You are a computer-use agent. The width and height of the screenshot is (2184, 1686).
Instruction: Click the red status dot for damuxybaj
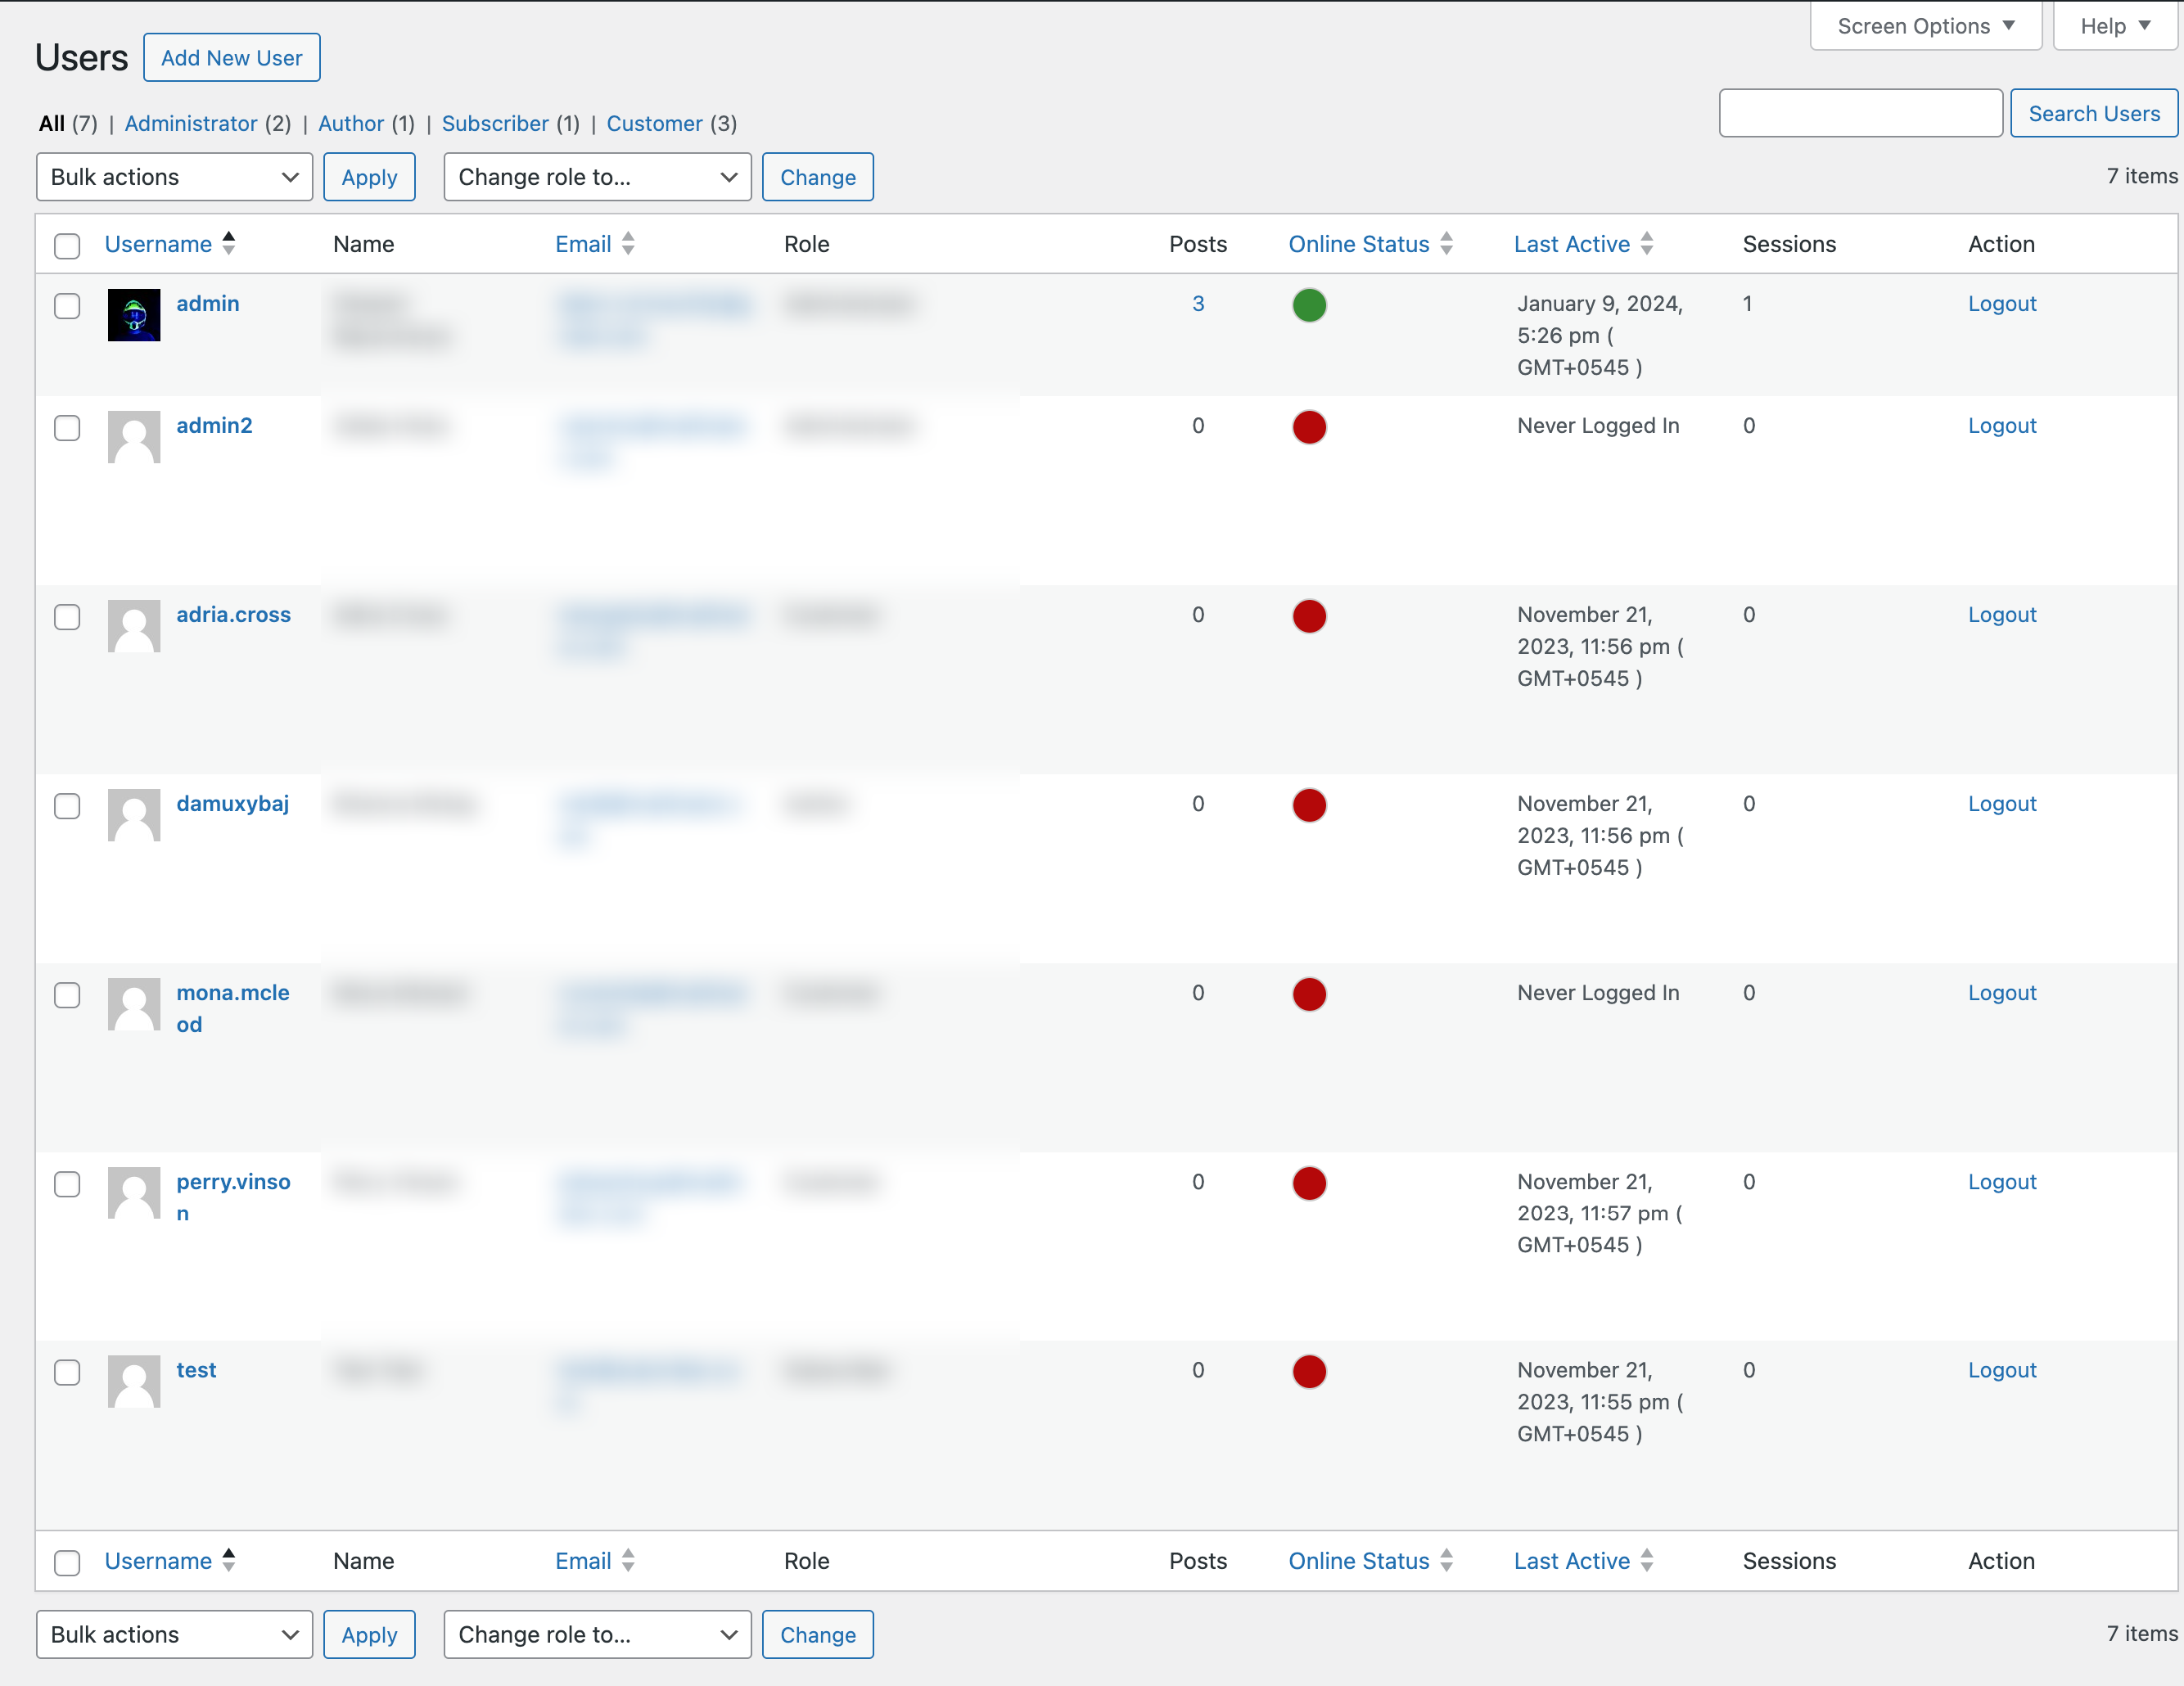coord(1309,805)
